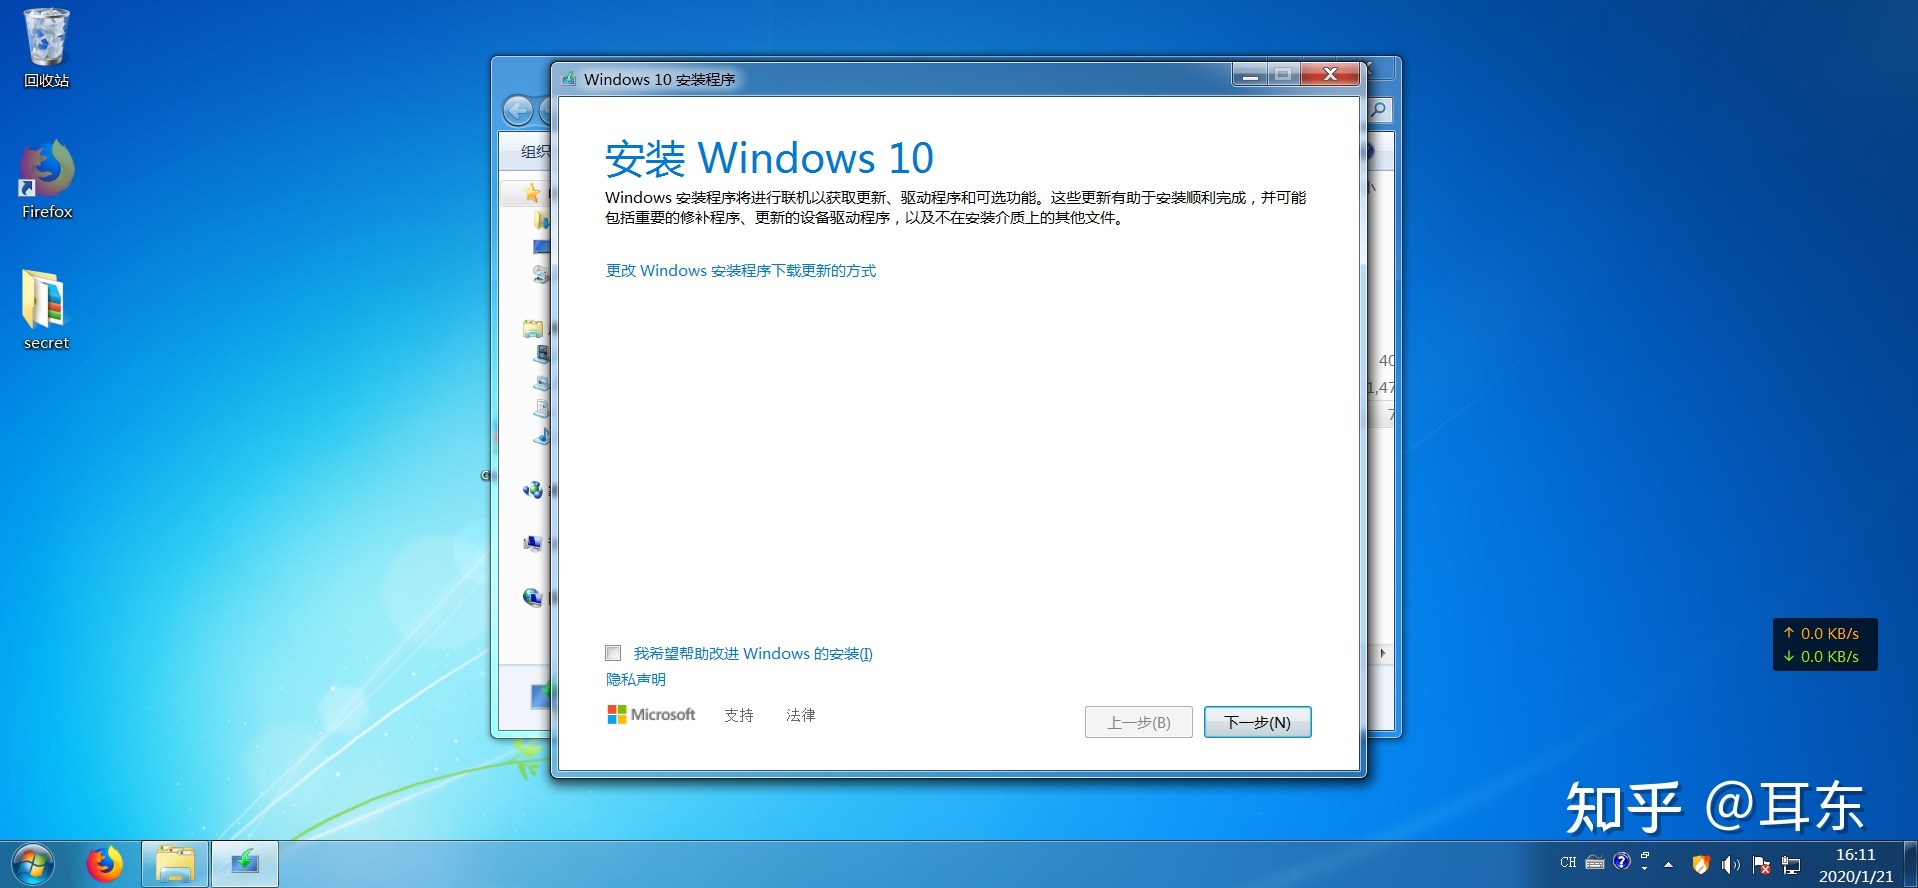This screenshot has width=1918, height=888.
Task: Close the Windows 10 setup window
Action: 1329,75
